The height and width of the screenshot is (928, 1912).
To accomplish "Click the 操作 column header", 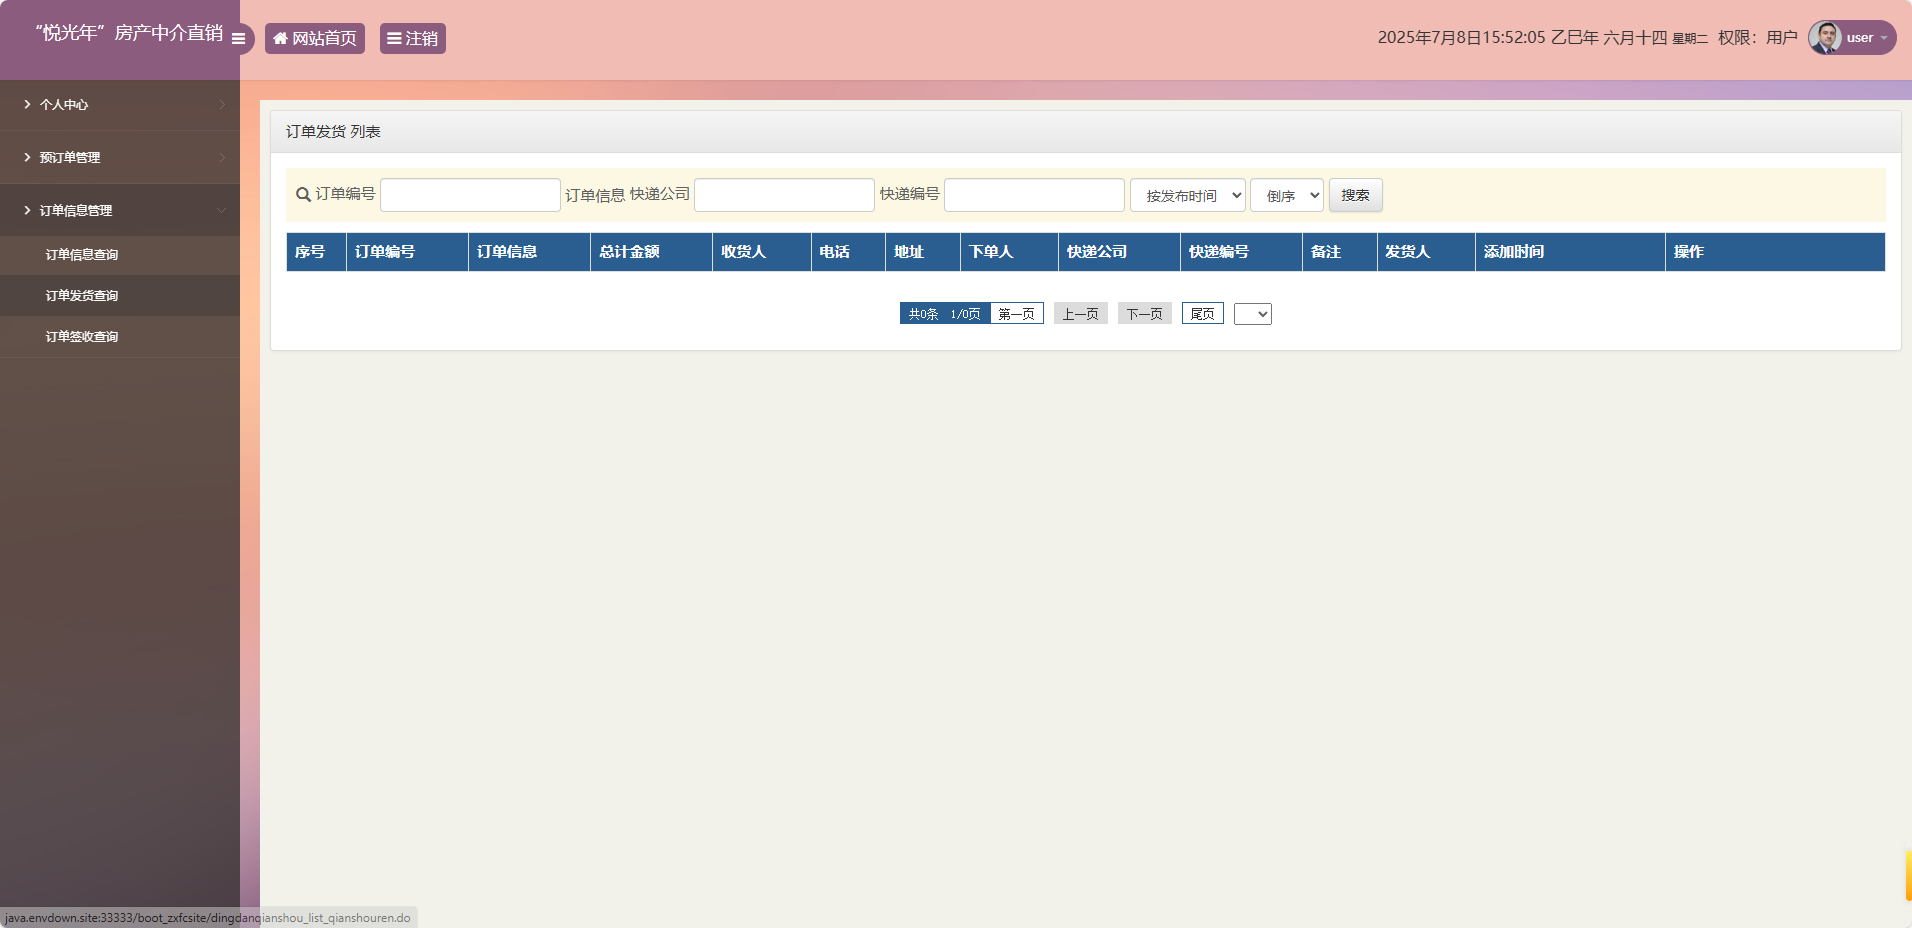I will (1775, 252).
